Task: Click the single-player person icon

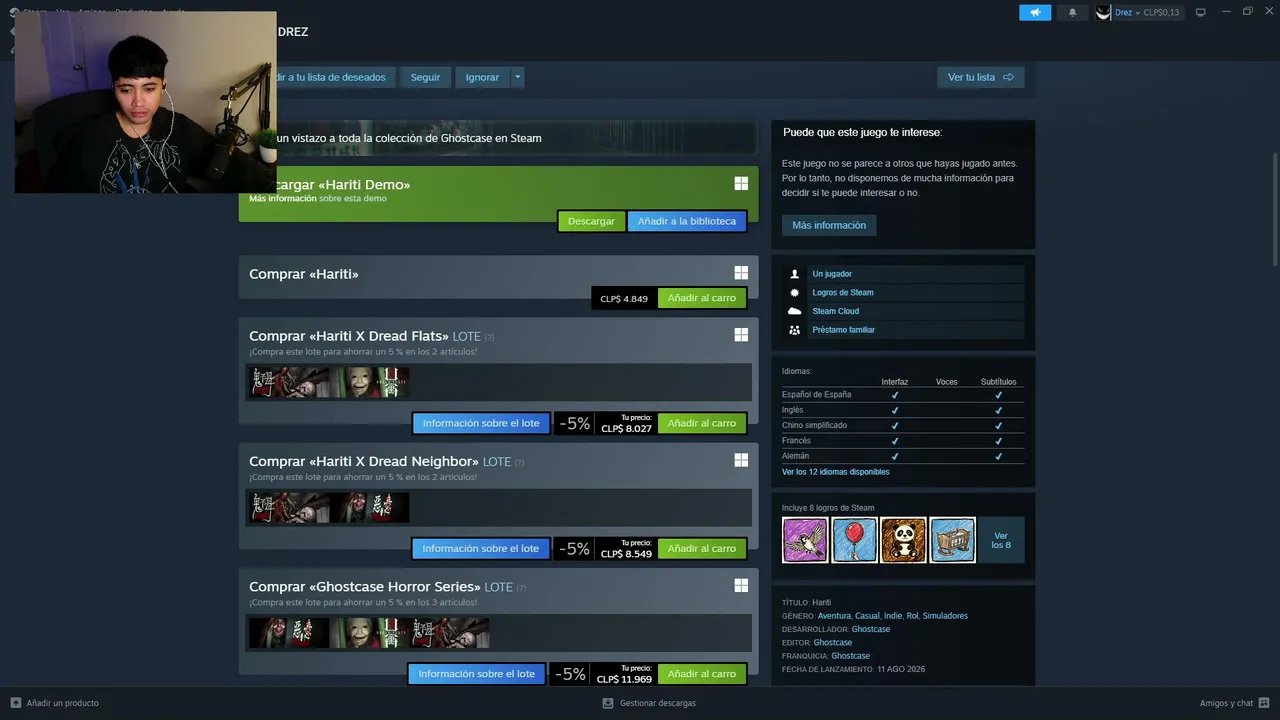Action: pyautogui.click(x=795, y=274)
